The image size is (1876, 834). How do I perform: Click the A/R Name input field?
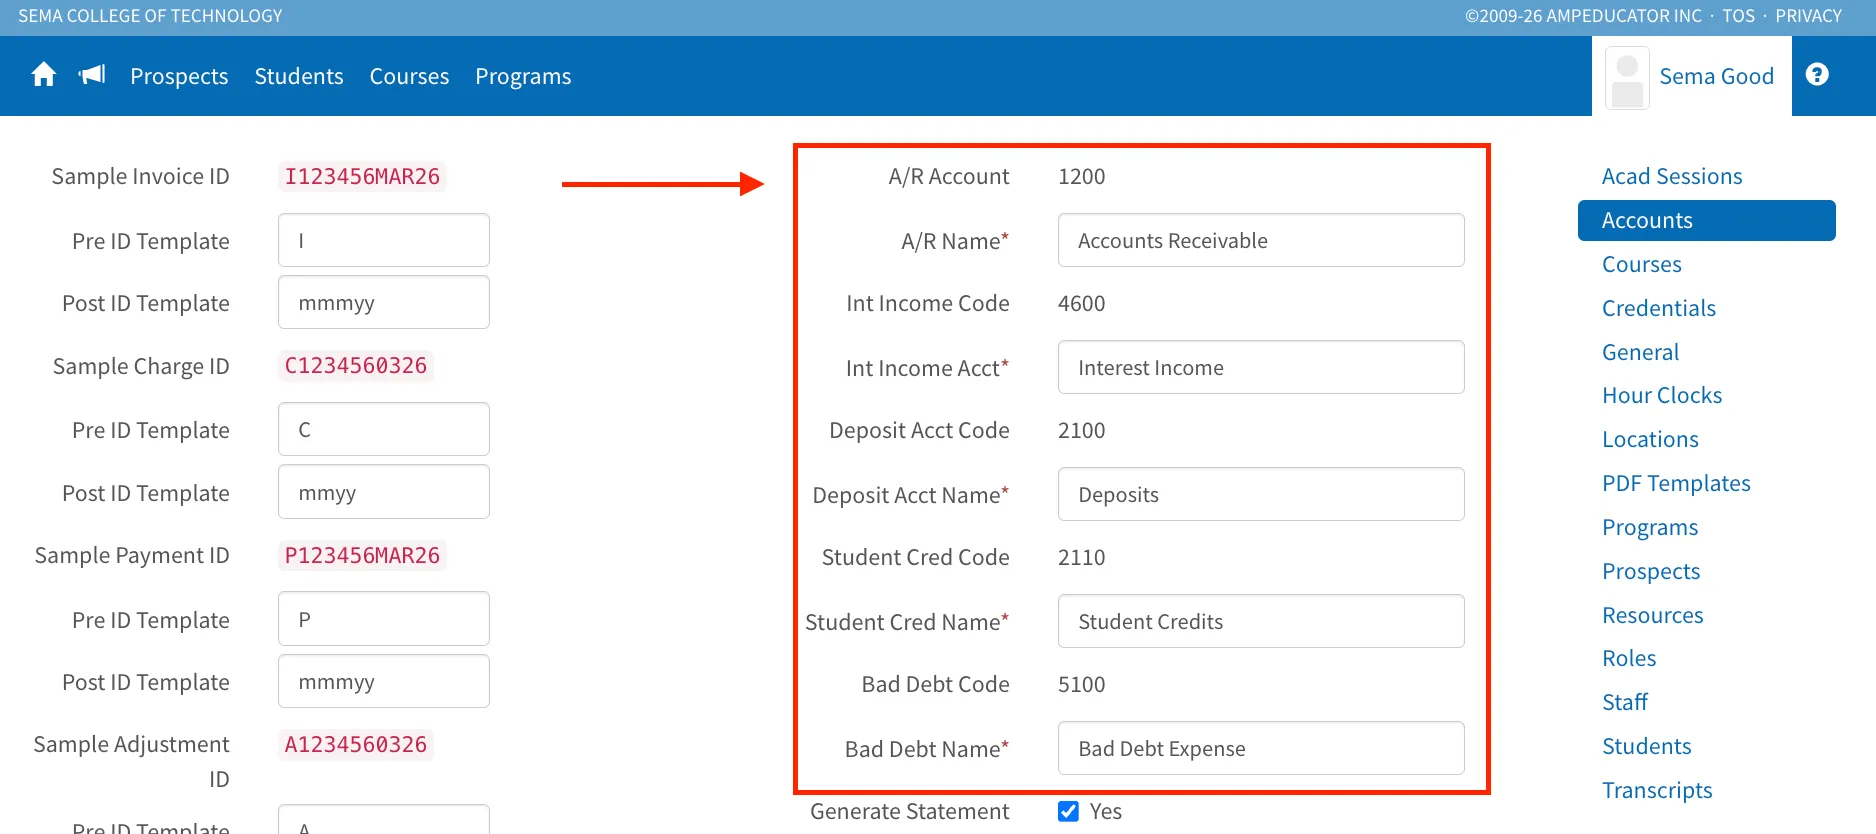(1261, 240)
